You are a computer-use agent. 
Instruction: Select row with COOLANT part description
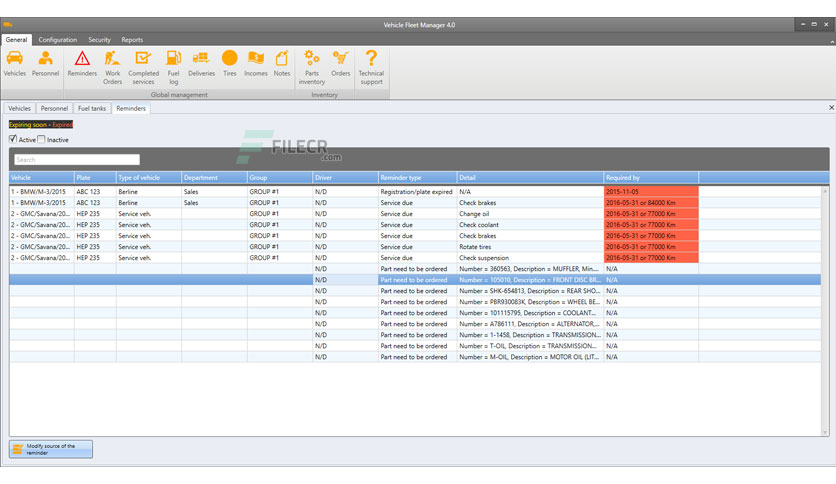(x=415, y=313)
